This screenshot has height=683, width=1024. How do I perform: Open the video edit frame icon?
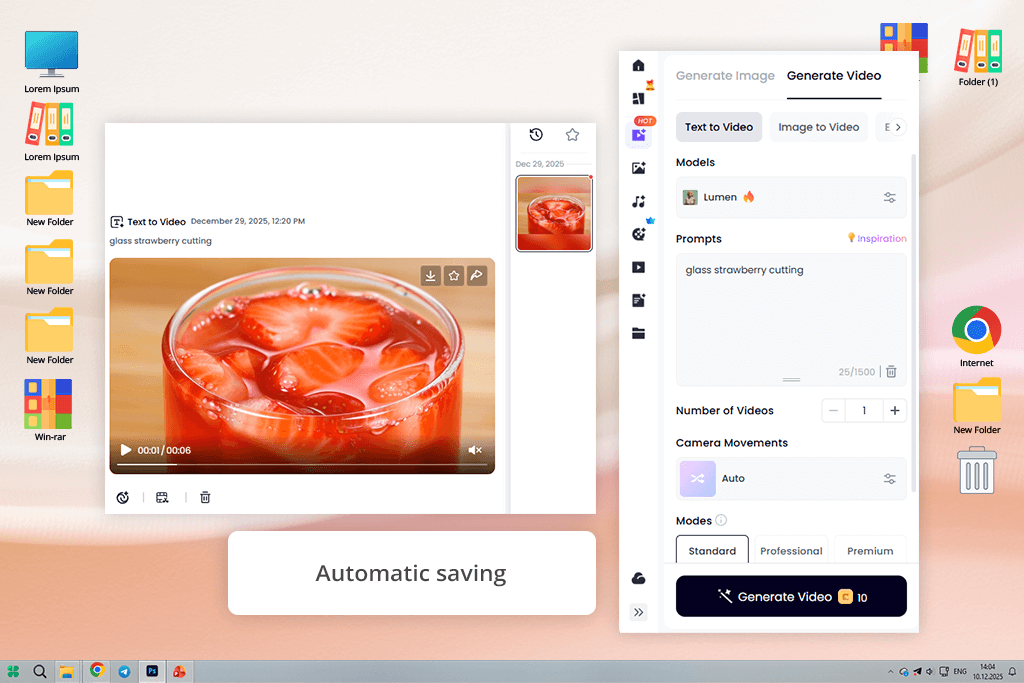point(163,498)
